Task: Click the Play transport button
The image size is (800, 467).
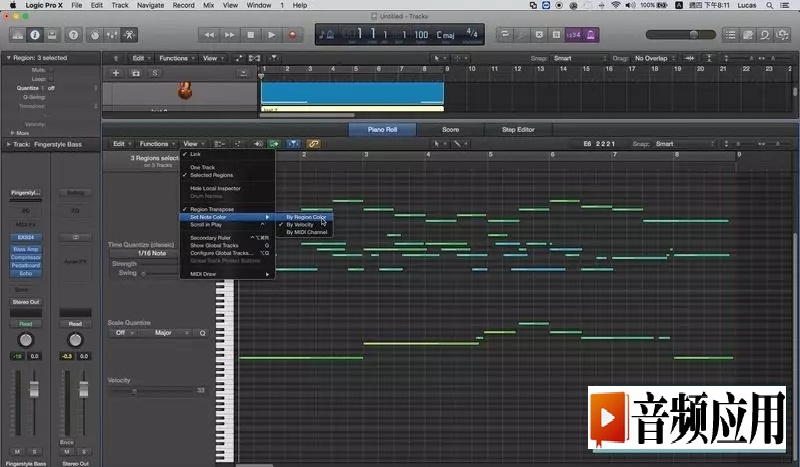Action: point(271,35)
